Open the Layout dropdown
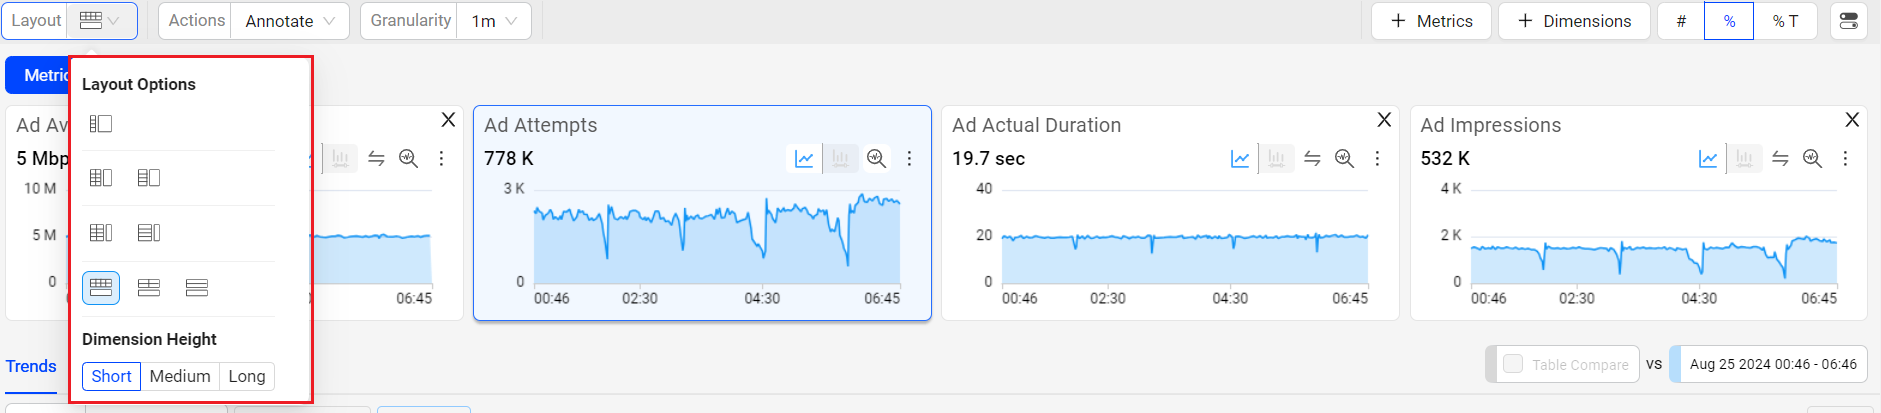This screenshot has height=413, width=1881. (x=101, y=21)
